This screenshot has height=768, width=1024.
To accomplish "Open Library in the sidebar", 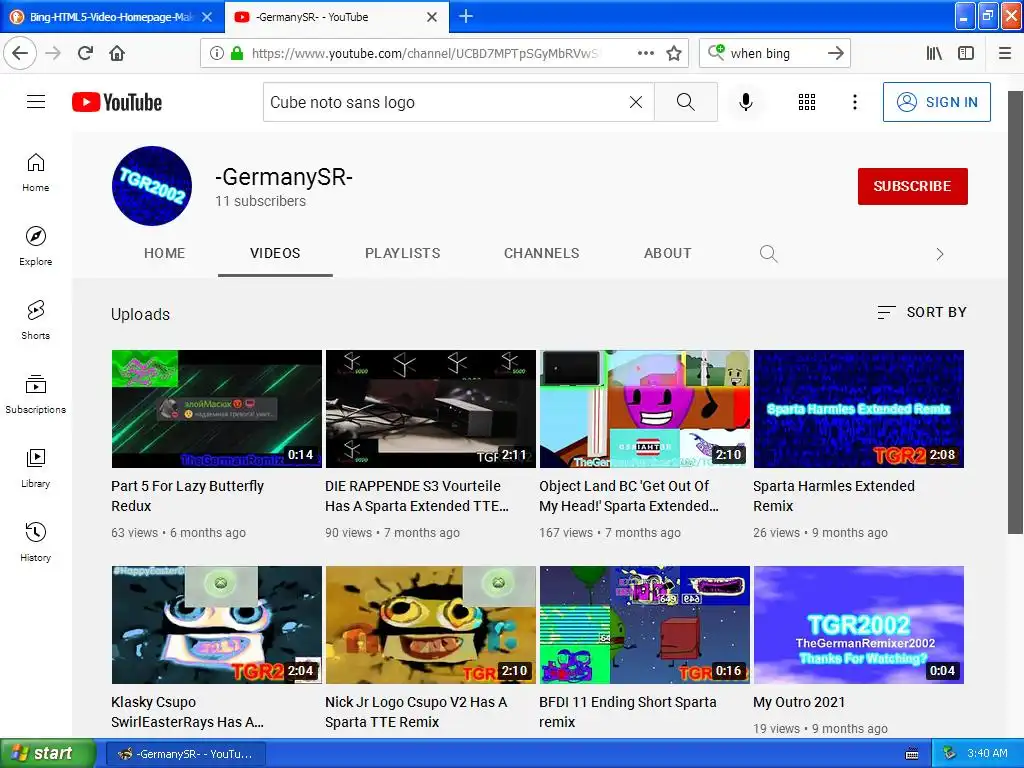I will pyautogui.click(x=36, y=468).
